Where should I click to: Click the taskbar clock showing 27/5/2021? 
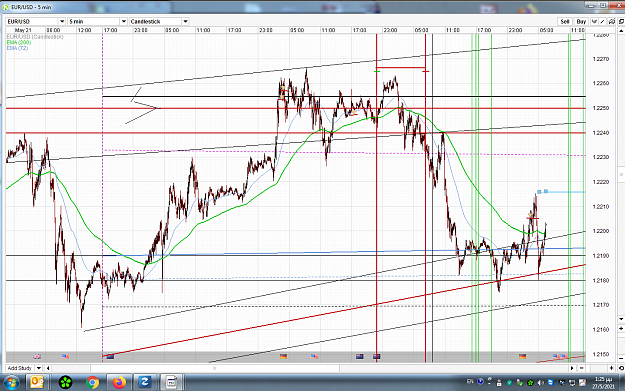(x=603, y=383)
